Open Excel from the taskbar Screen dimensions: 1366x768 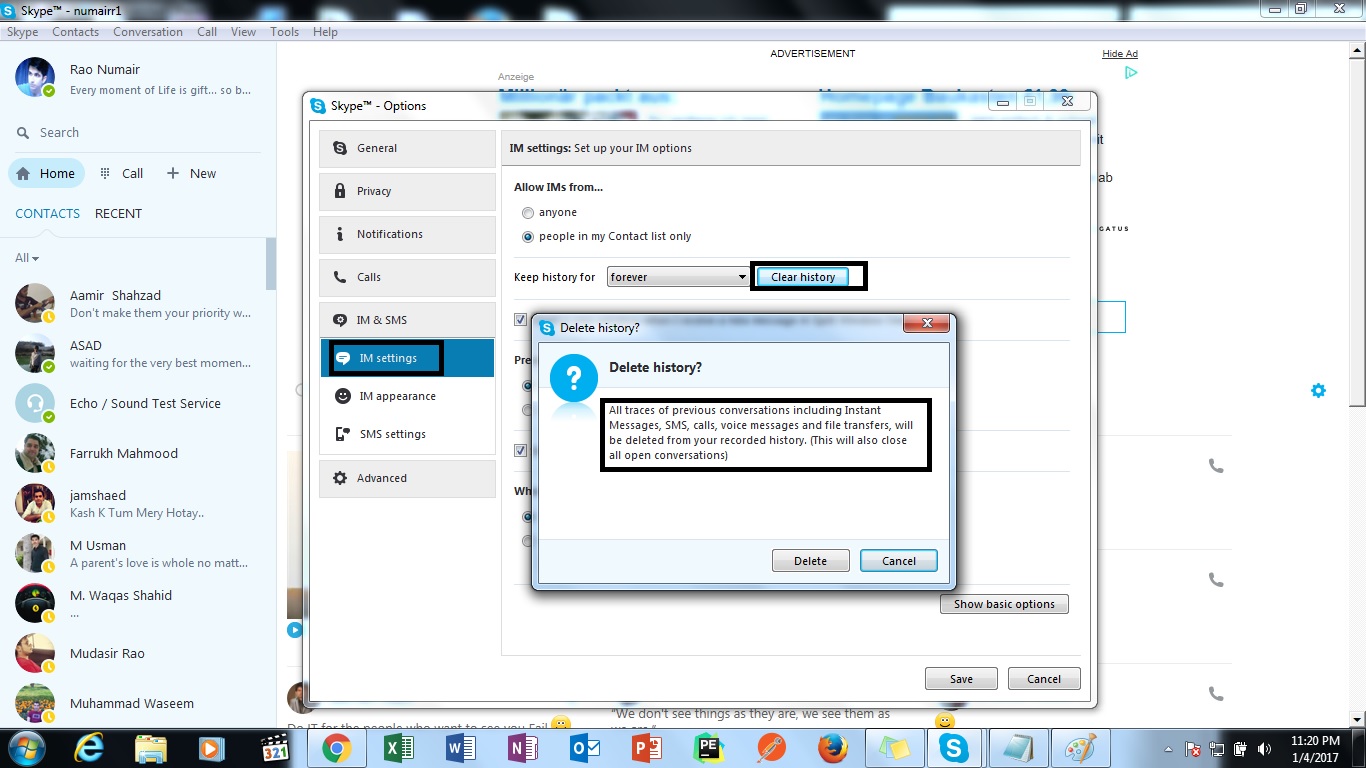pyautogui.click(x=399, y=748)
